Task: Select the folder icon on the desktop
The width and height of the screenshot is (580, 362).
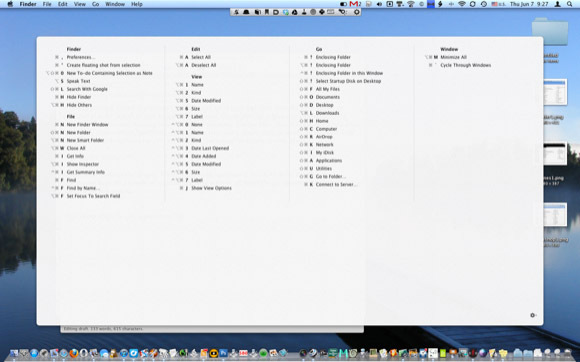Action: pos(550,32)
